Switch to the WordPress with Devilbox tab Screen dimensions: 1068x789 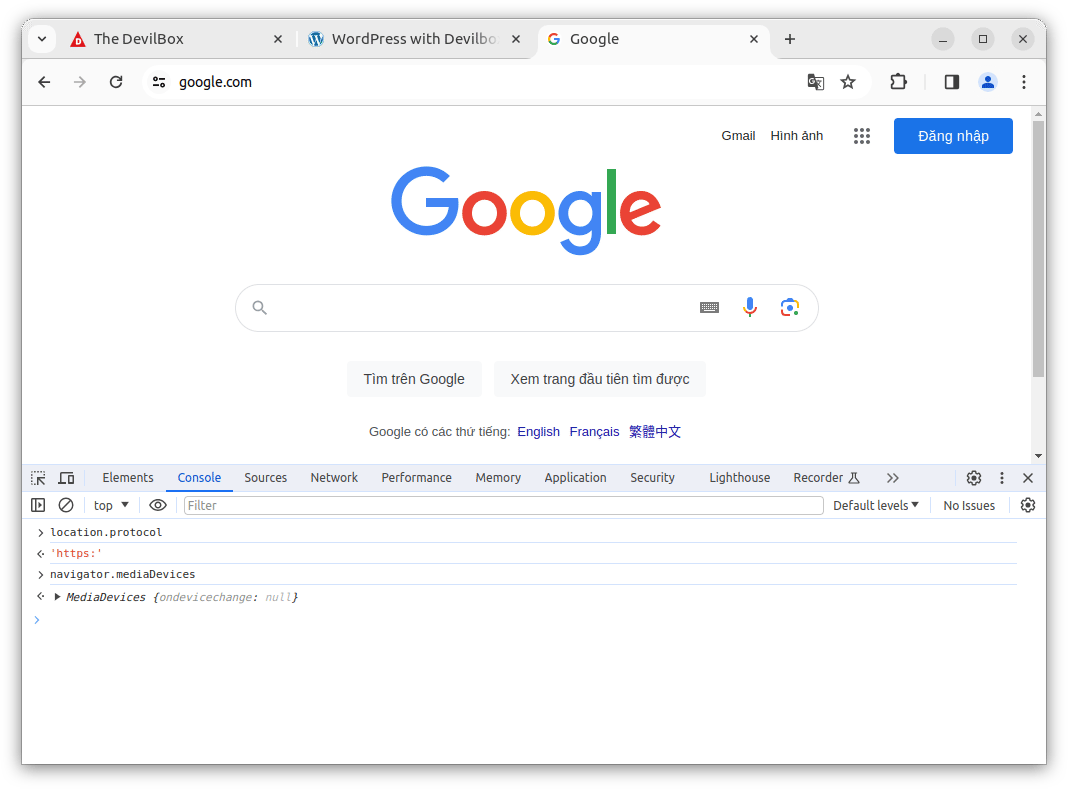click(x=414, y=39)
